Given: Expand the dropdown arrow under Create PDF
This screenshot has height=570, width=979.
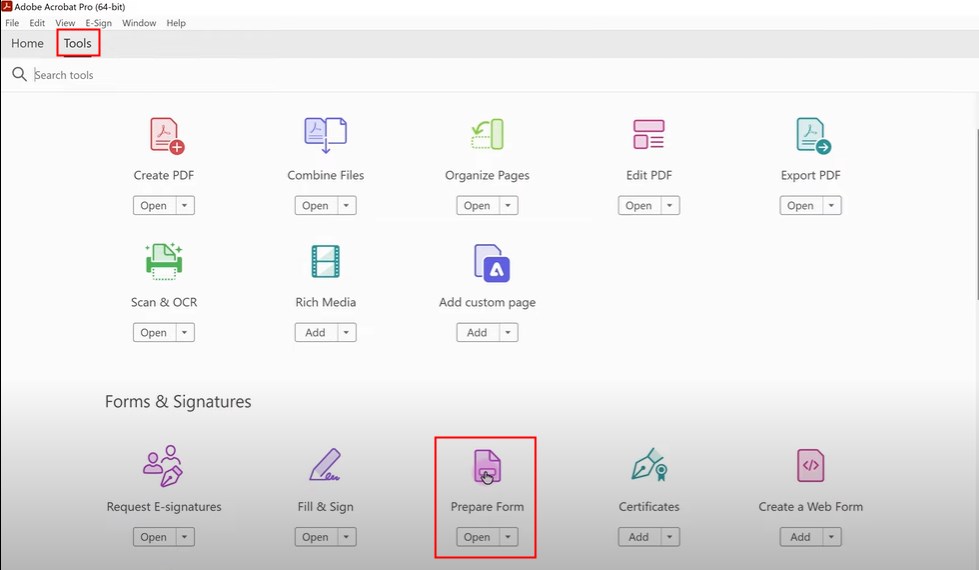Looking at the screenshot, I should (185, 206).
